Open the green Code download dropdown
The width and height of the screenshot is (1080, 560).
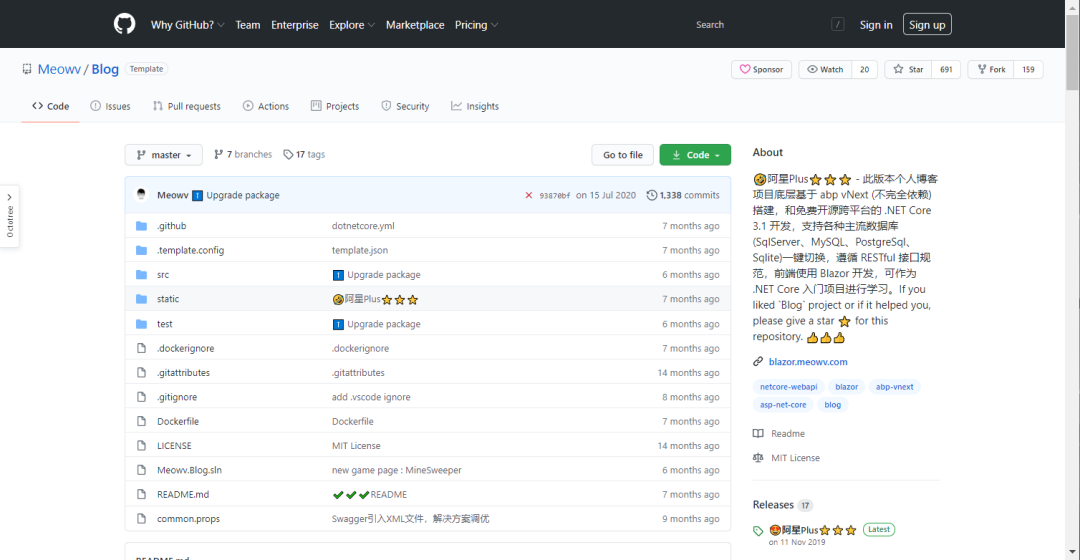(695, 155)
